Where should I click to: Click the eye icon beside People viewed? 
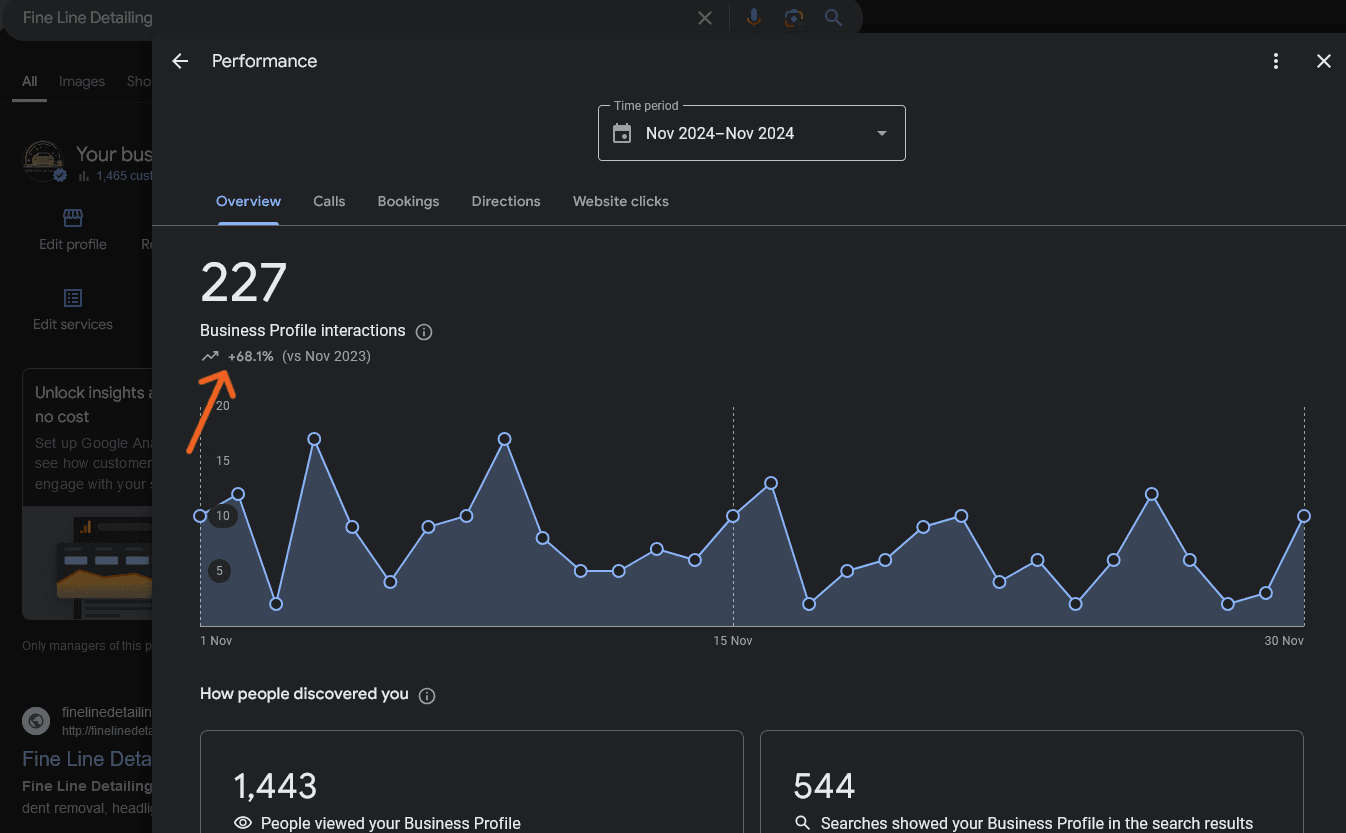pyautogui.click(x=242, y=823)
